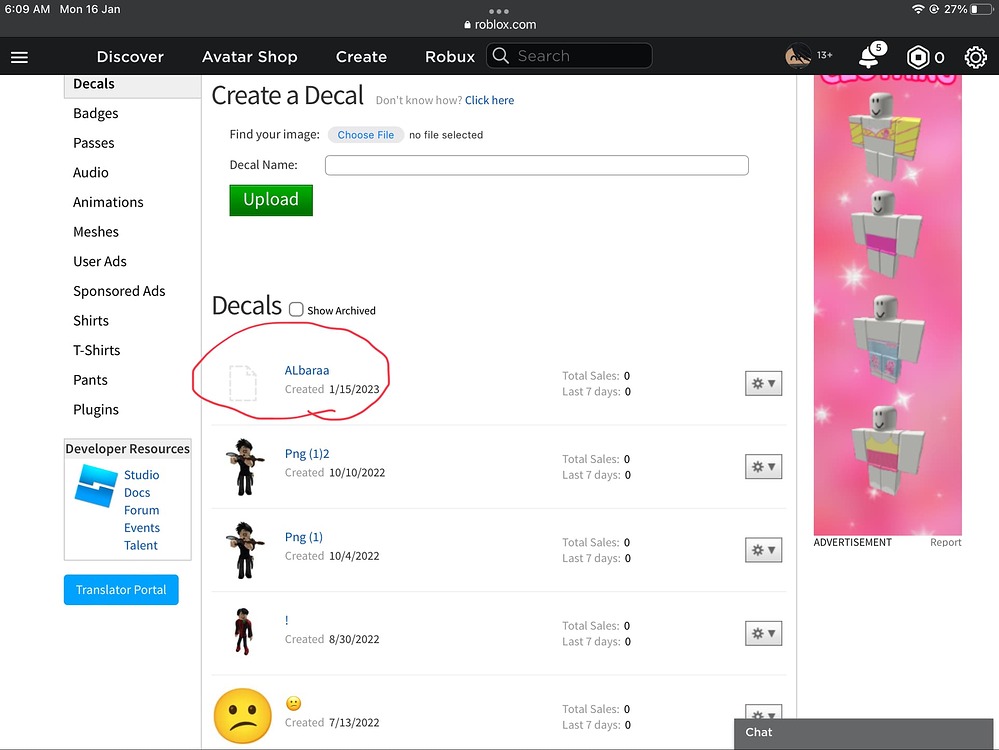Open the Png (1) decal link
The image size is (999, 750).
[x=303, y=537]
